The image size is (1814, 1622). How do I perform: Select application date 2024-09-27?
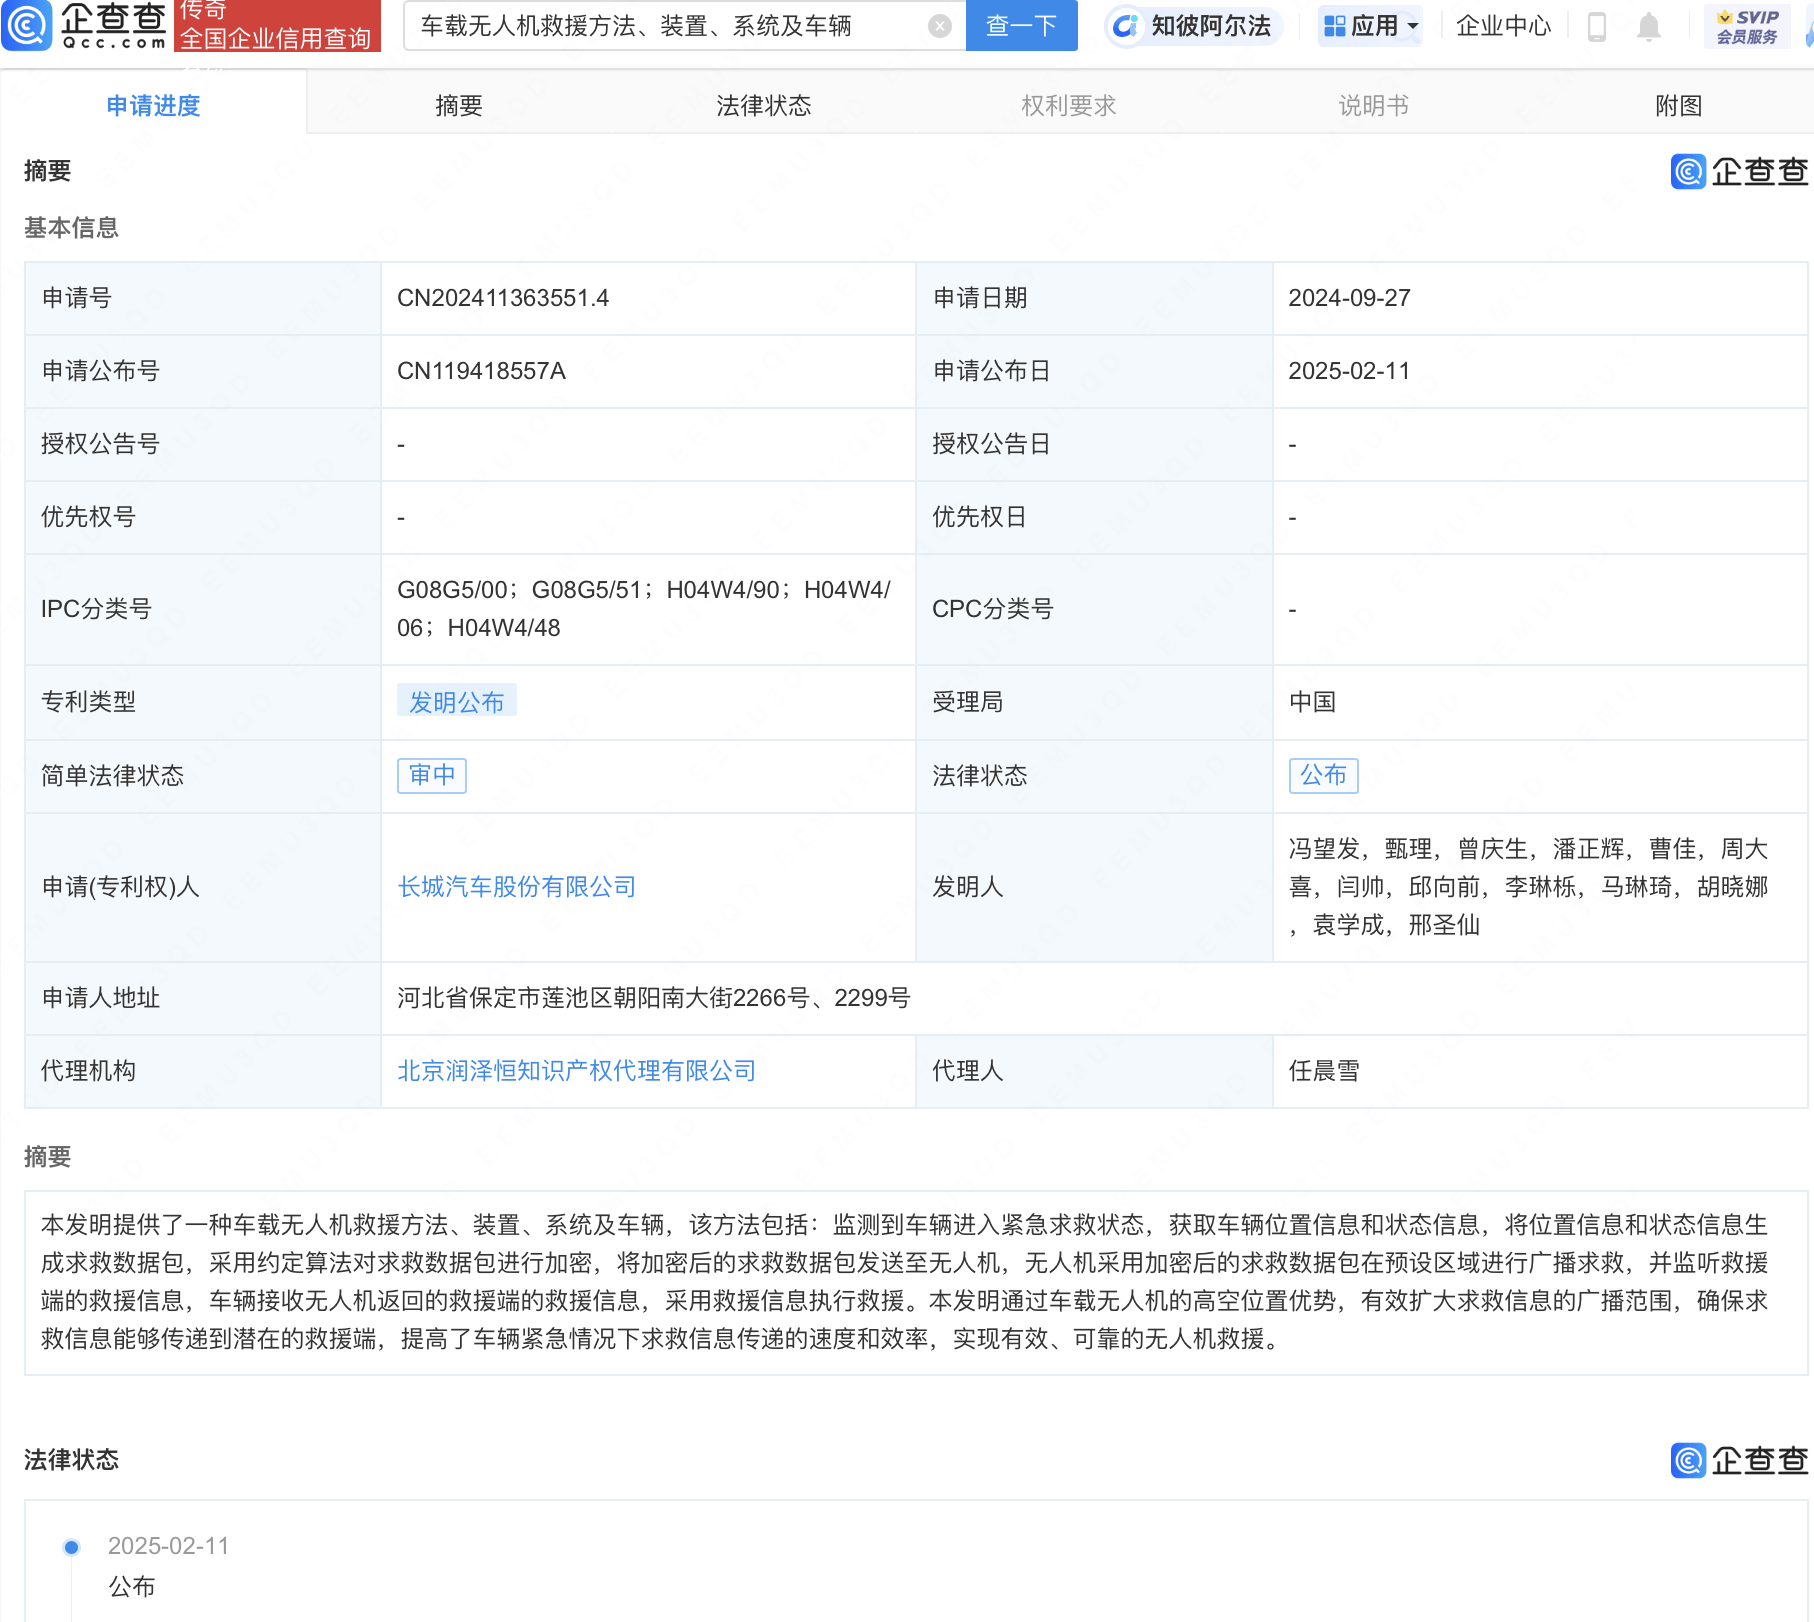(x=1349, y=298)
